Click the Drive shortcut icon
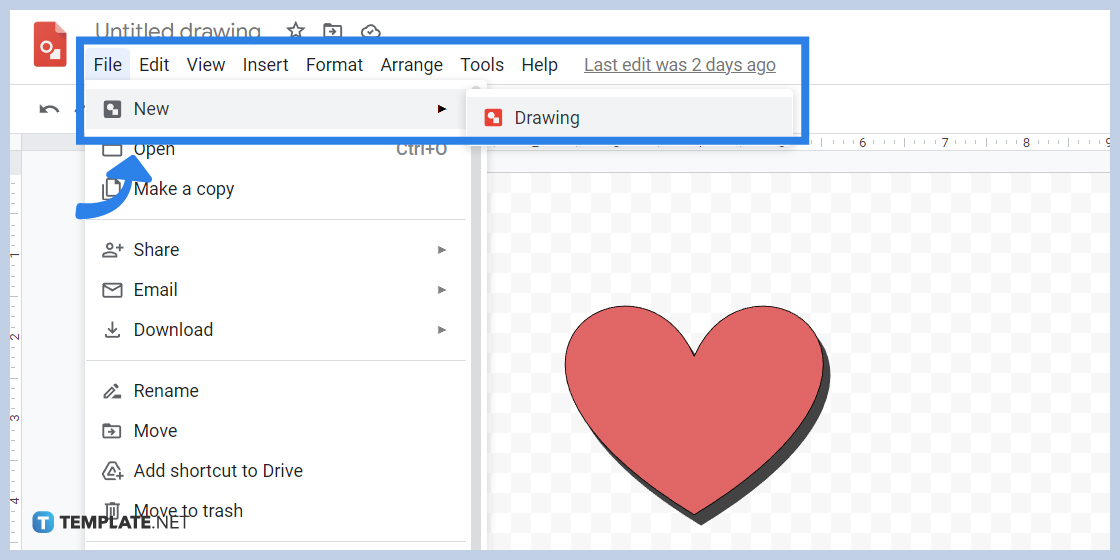1120x560 pixels. click(x=112, y=471)
